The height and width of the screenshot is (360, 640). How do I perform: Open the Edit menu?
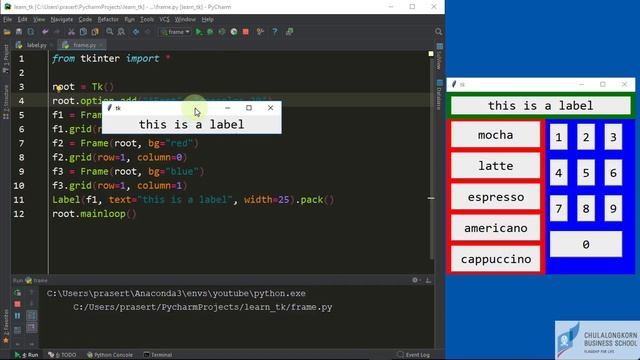22,19
